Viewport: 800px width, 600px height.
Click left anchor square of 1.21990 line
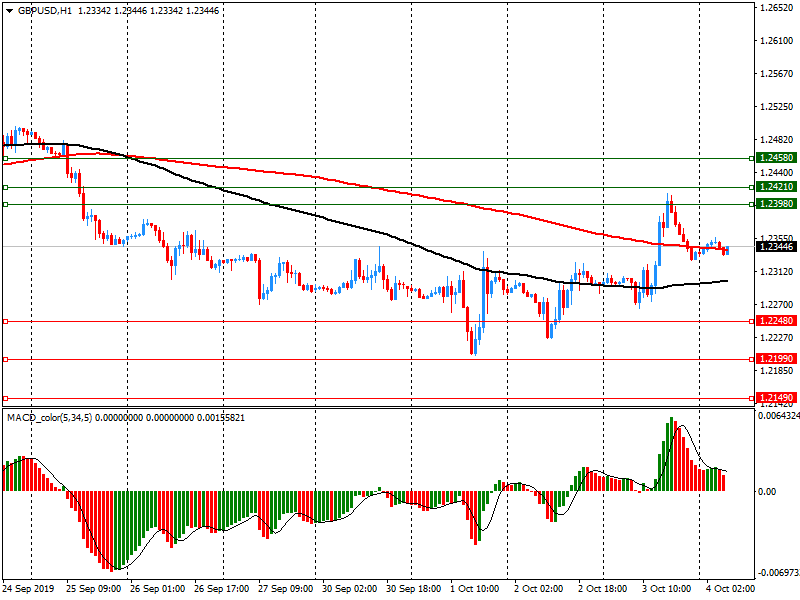[6, 359]
